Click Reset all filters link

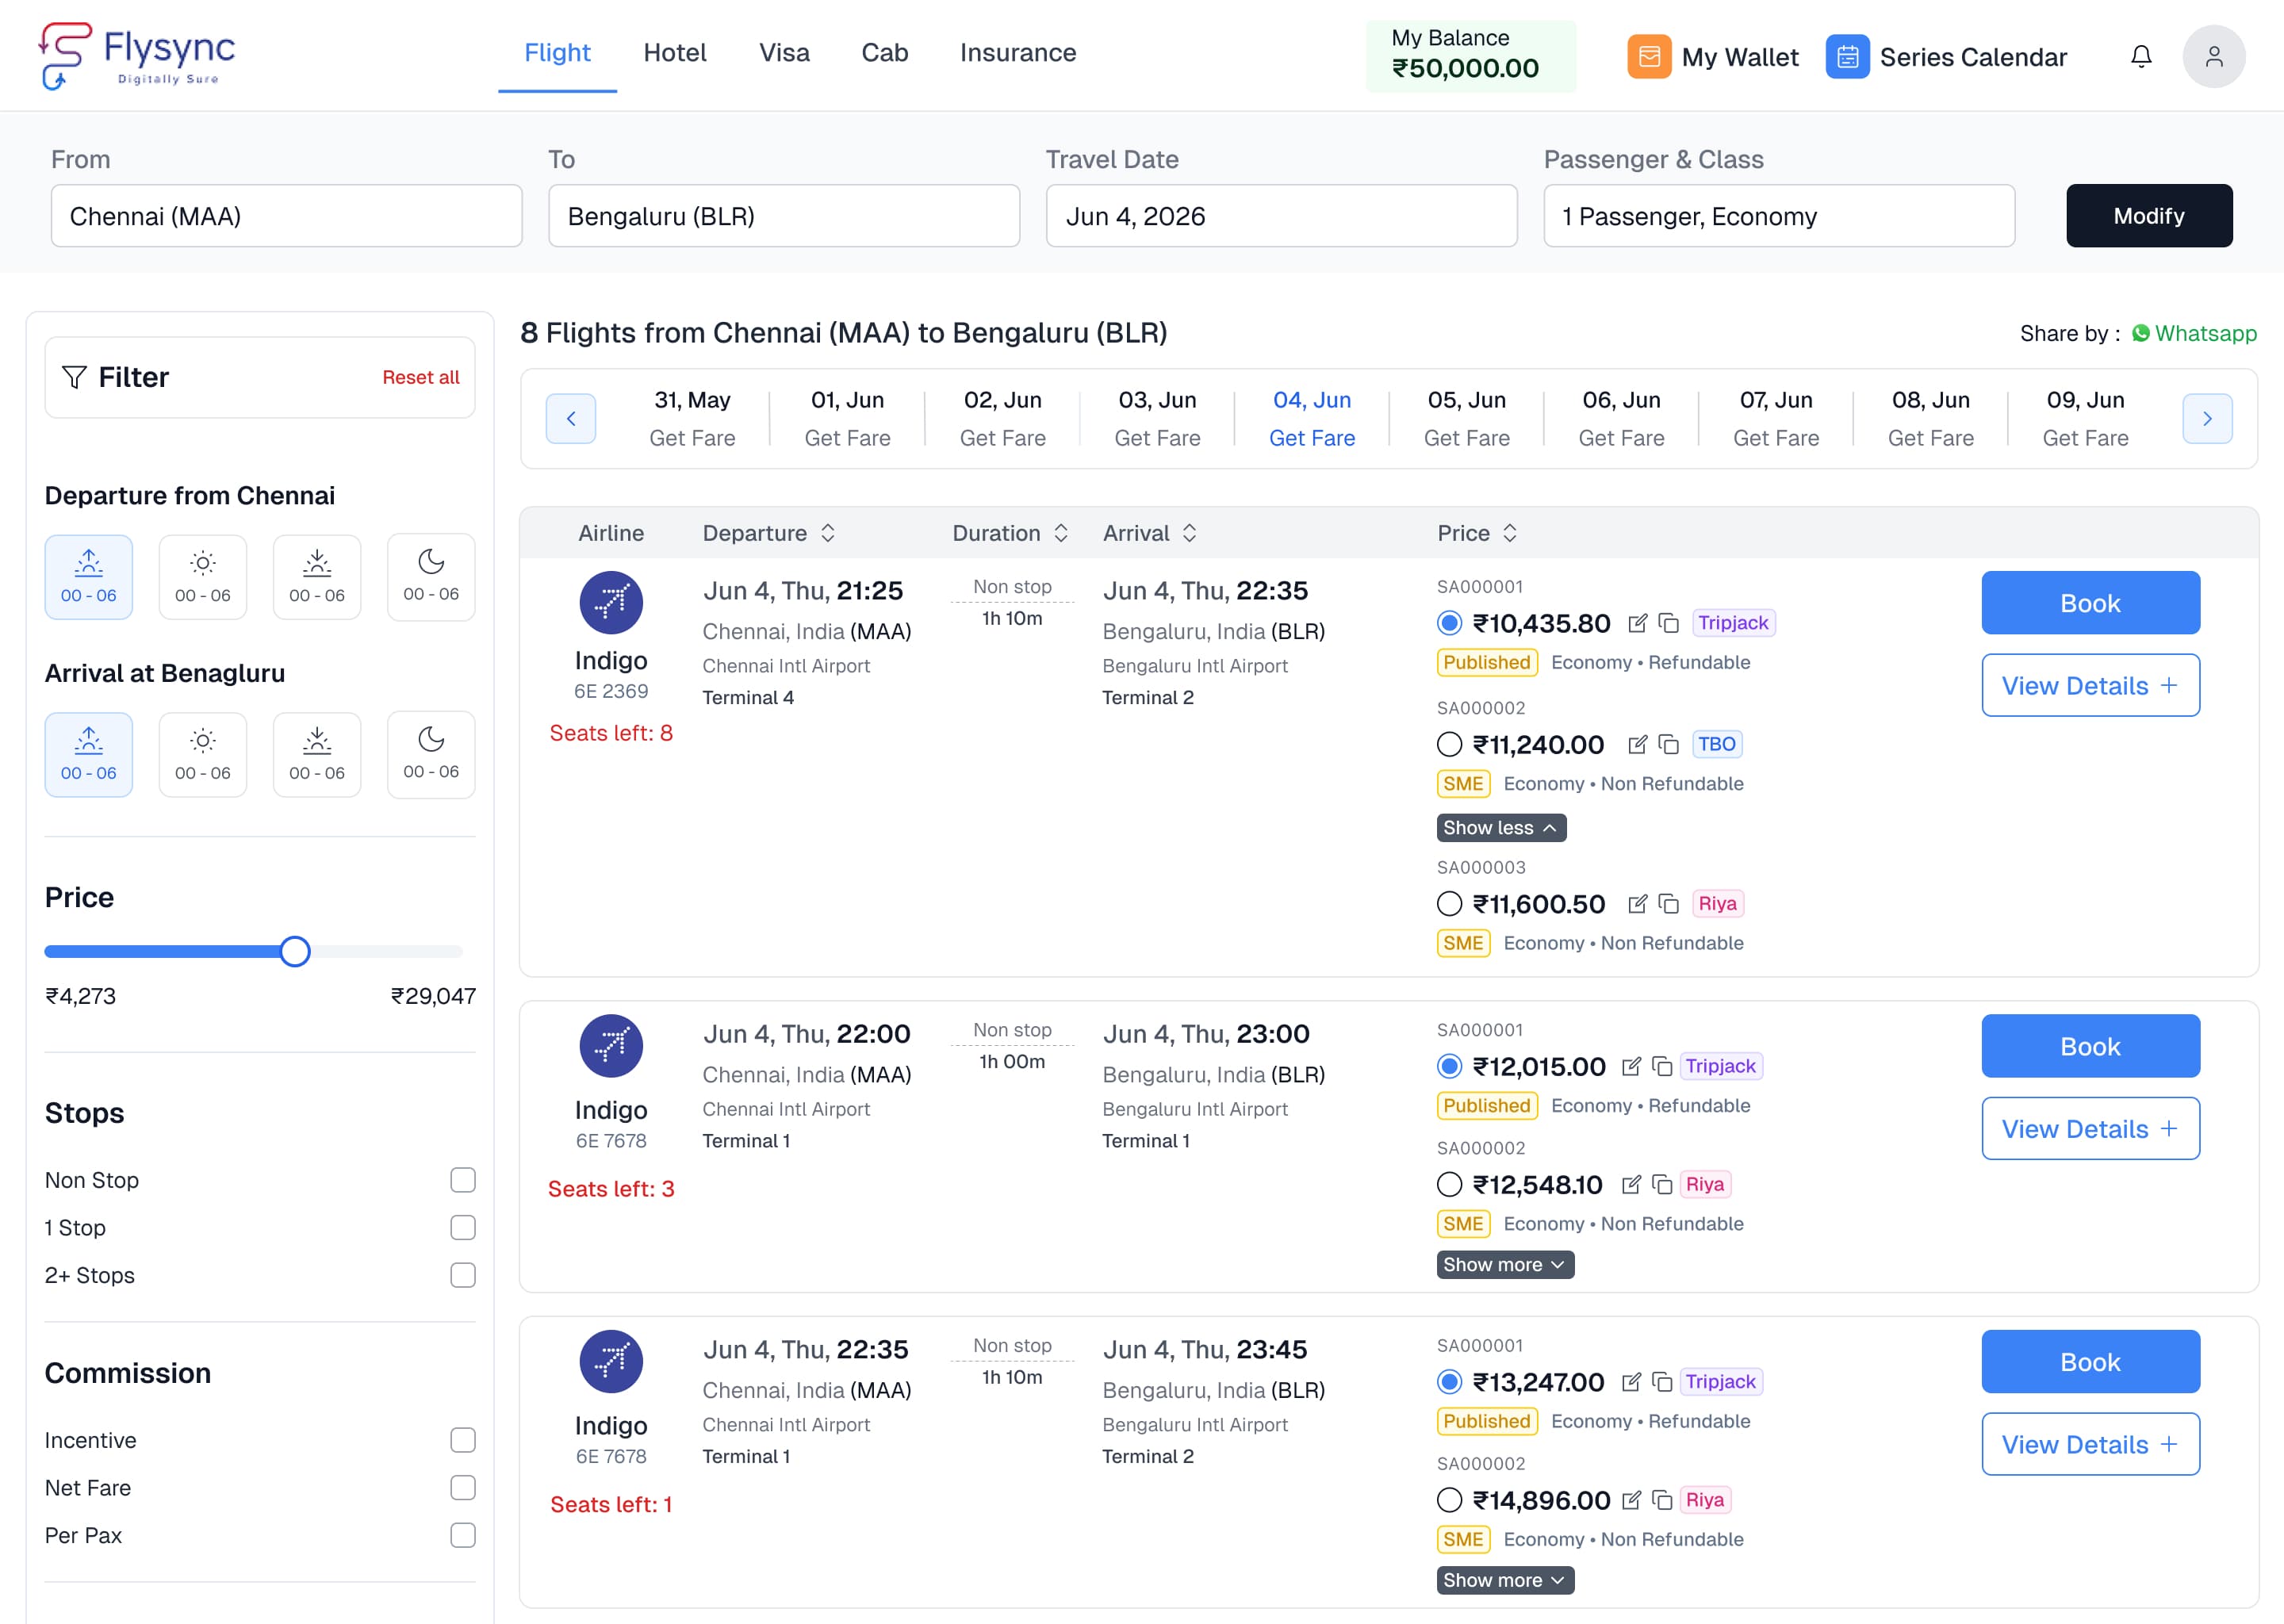421,378
